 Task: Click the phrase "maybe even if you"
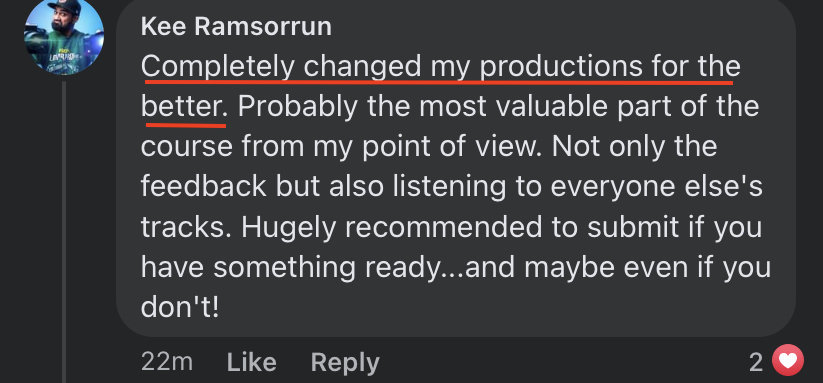[x=647, y=268]
